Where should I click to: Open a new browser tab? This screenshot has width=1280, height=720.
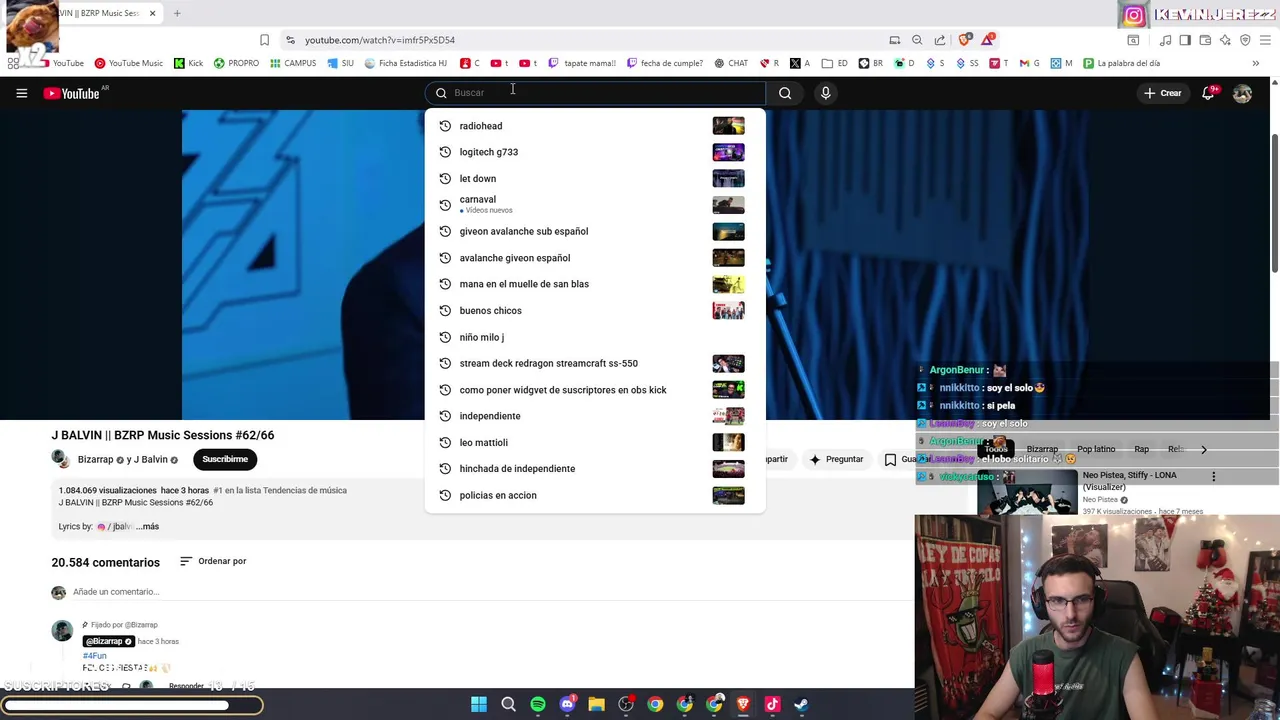(177, 13)
